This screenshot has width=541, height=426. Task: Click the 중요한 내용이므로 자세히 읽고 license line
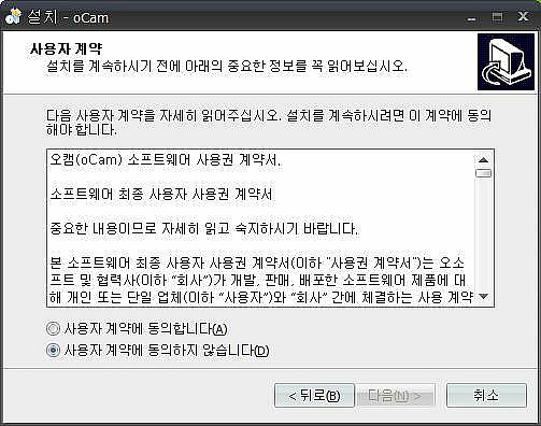pyautogui.click(x=204, y=228)
